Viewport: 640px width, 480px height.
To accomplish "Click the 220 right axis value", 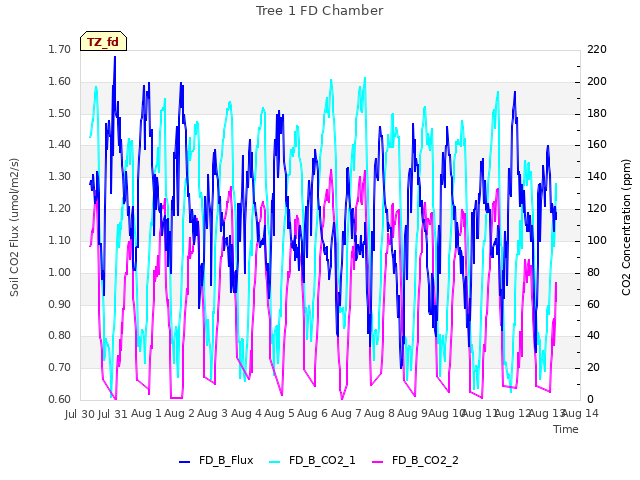I will [x=597, y=49].
